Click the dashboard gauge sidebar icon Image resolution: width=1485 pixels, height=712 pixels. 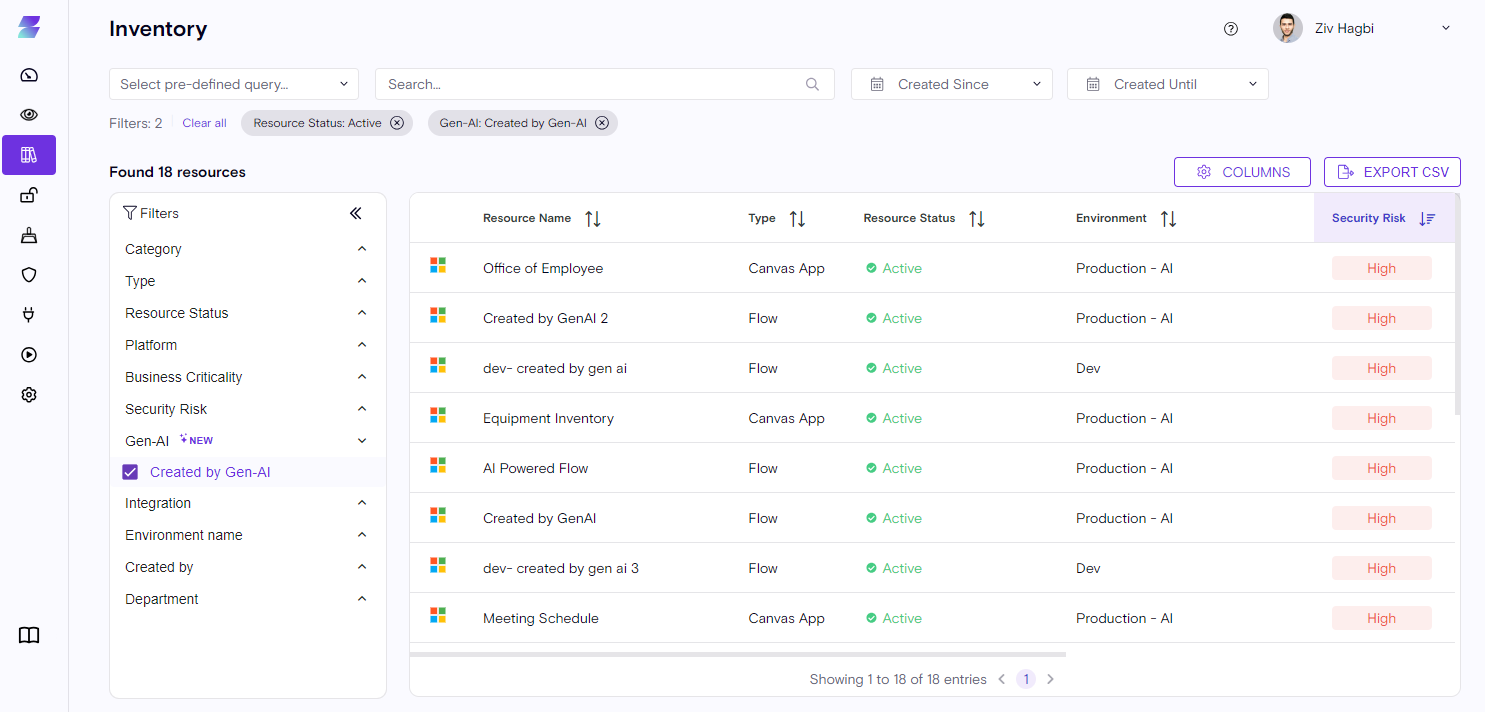(29, 75)
